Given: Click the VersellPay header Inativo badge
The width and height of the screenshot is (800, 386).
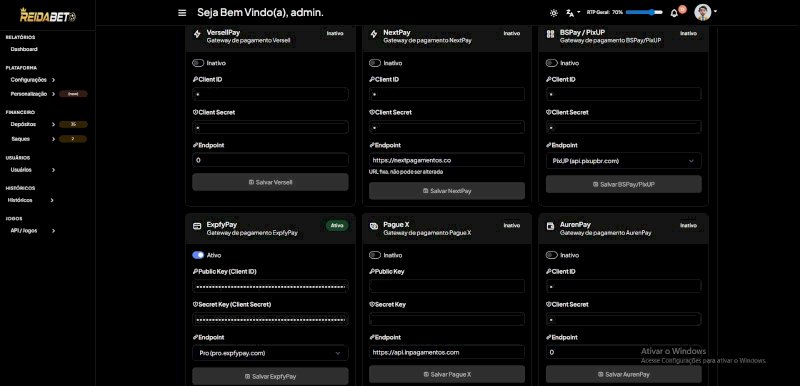Looking at the screenshot, I should click(x=335, y=33).
